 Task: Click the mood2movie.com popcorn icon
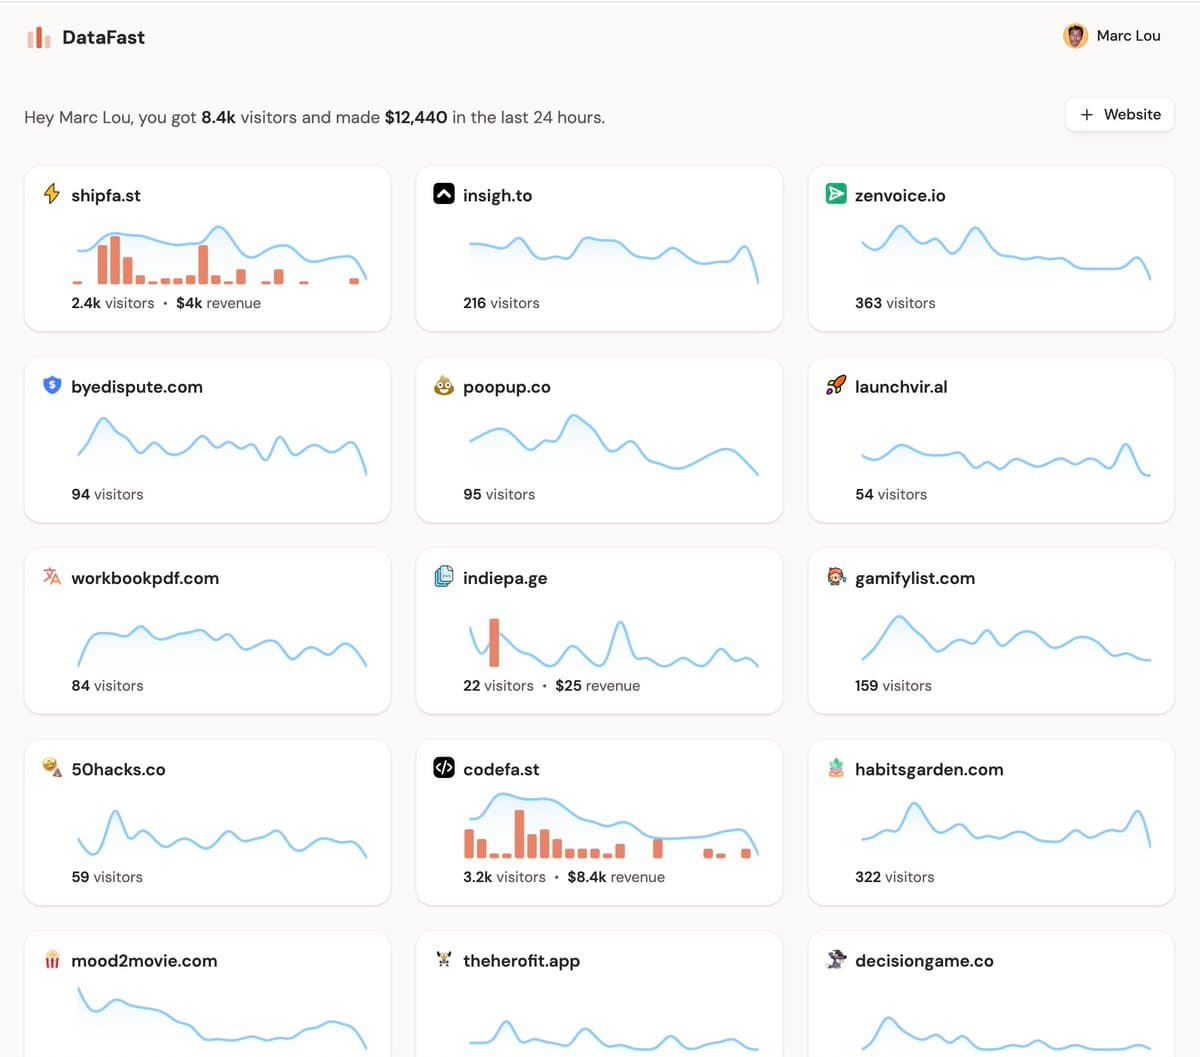pos(52,959)
